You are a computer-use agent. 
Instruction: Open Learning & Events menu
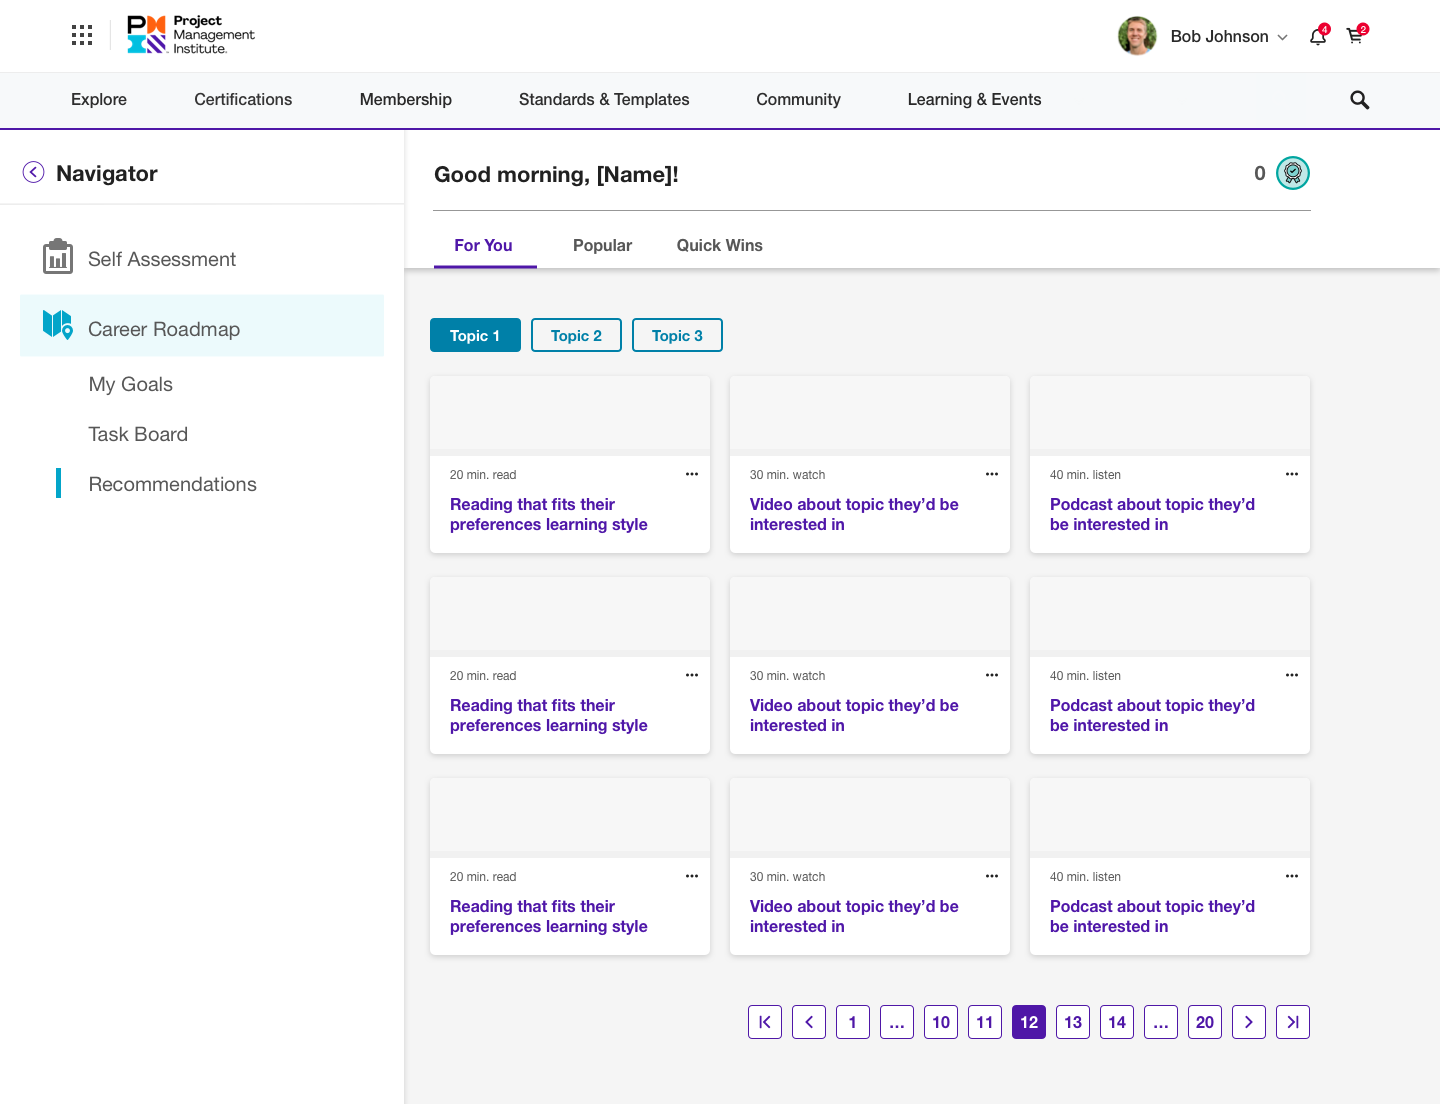coord(974,100)
